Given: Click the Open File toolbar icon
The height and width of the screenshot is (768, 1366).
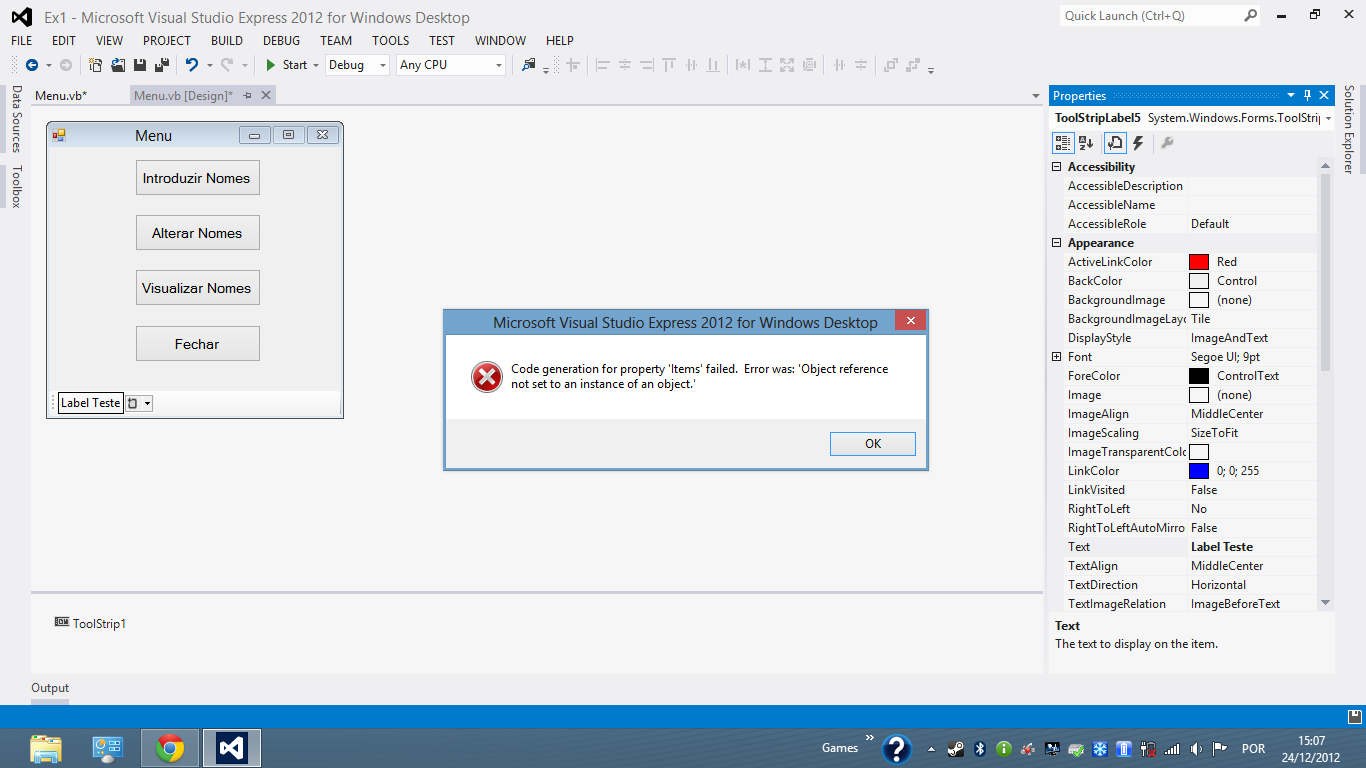Looking at the screenshot, I should pyautogui.click(x=117, y=65).
